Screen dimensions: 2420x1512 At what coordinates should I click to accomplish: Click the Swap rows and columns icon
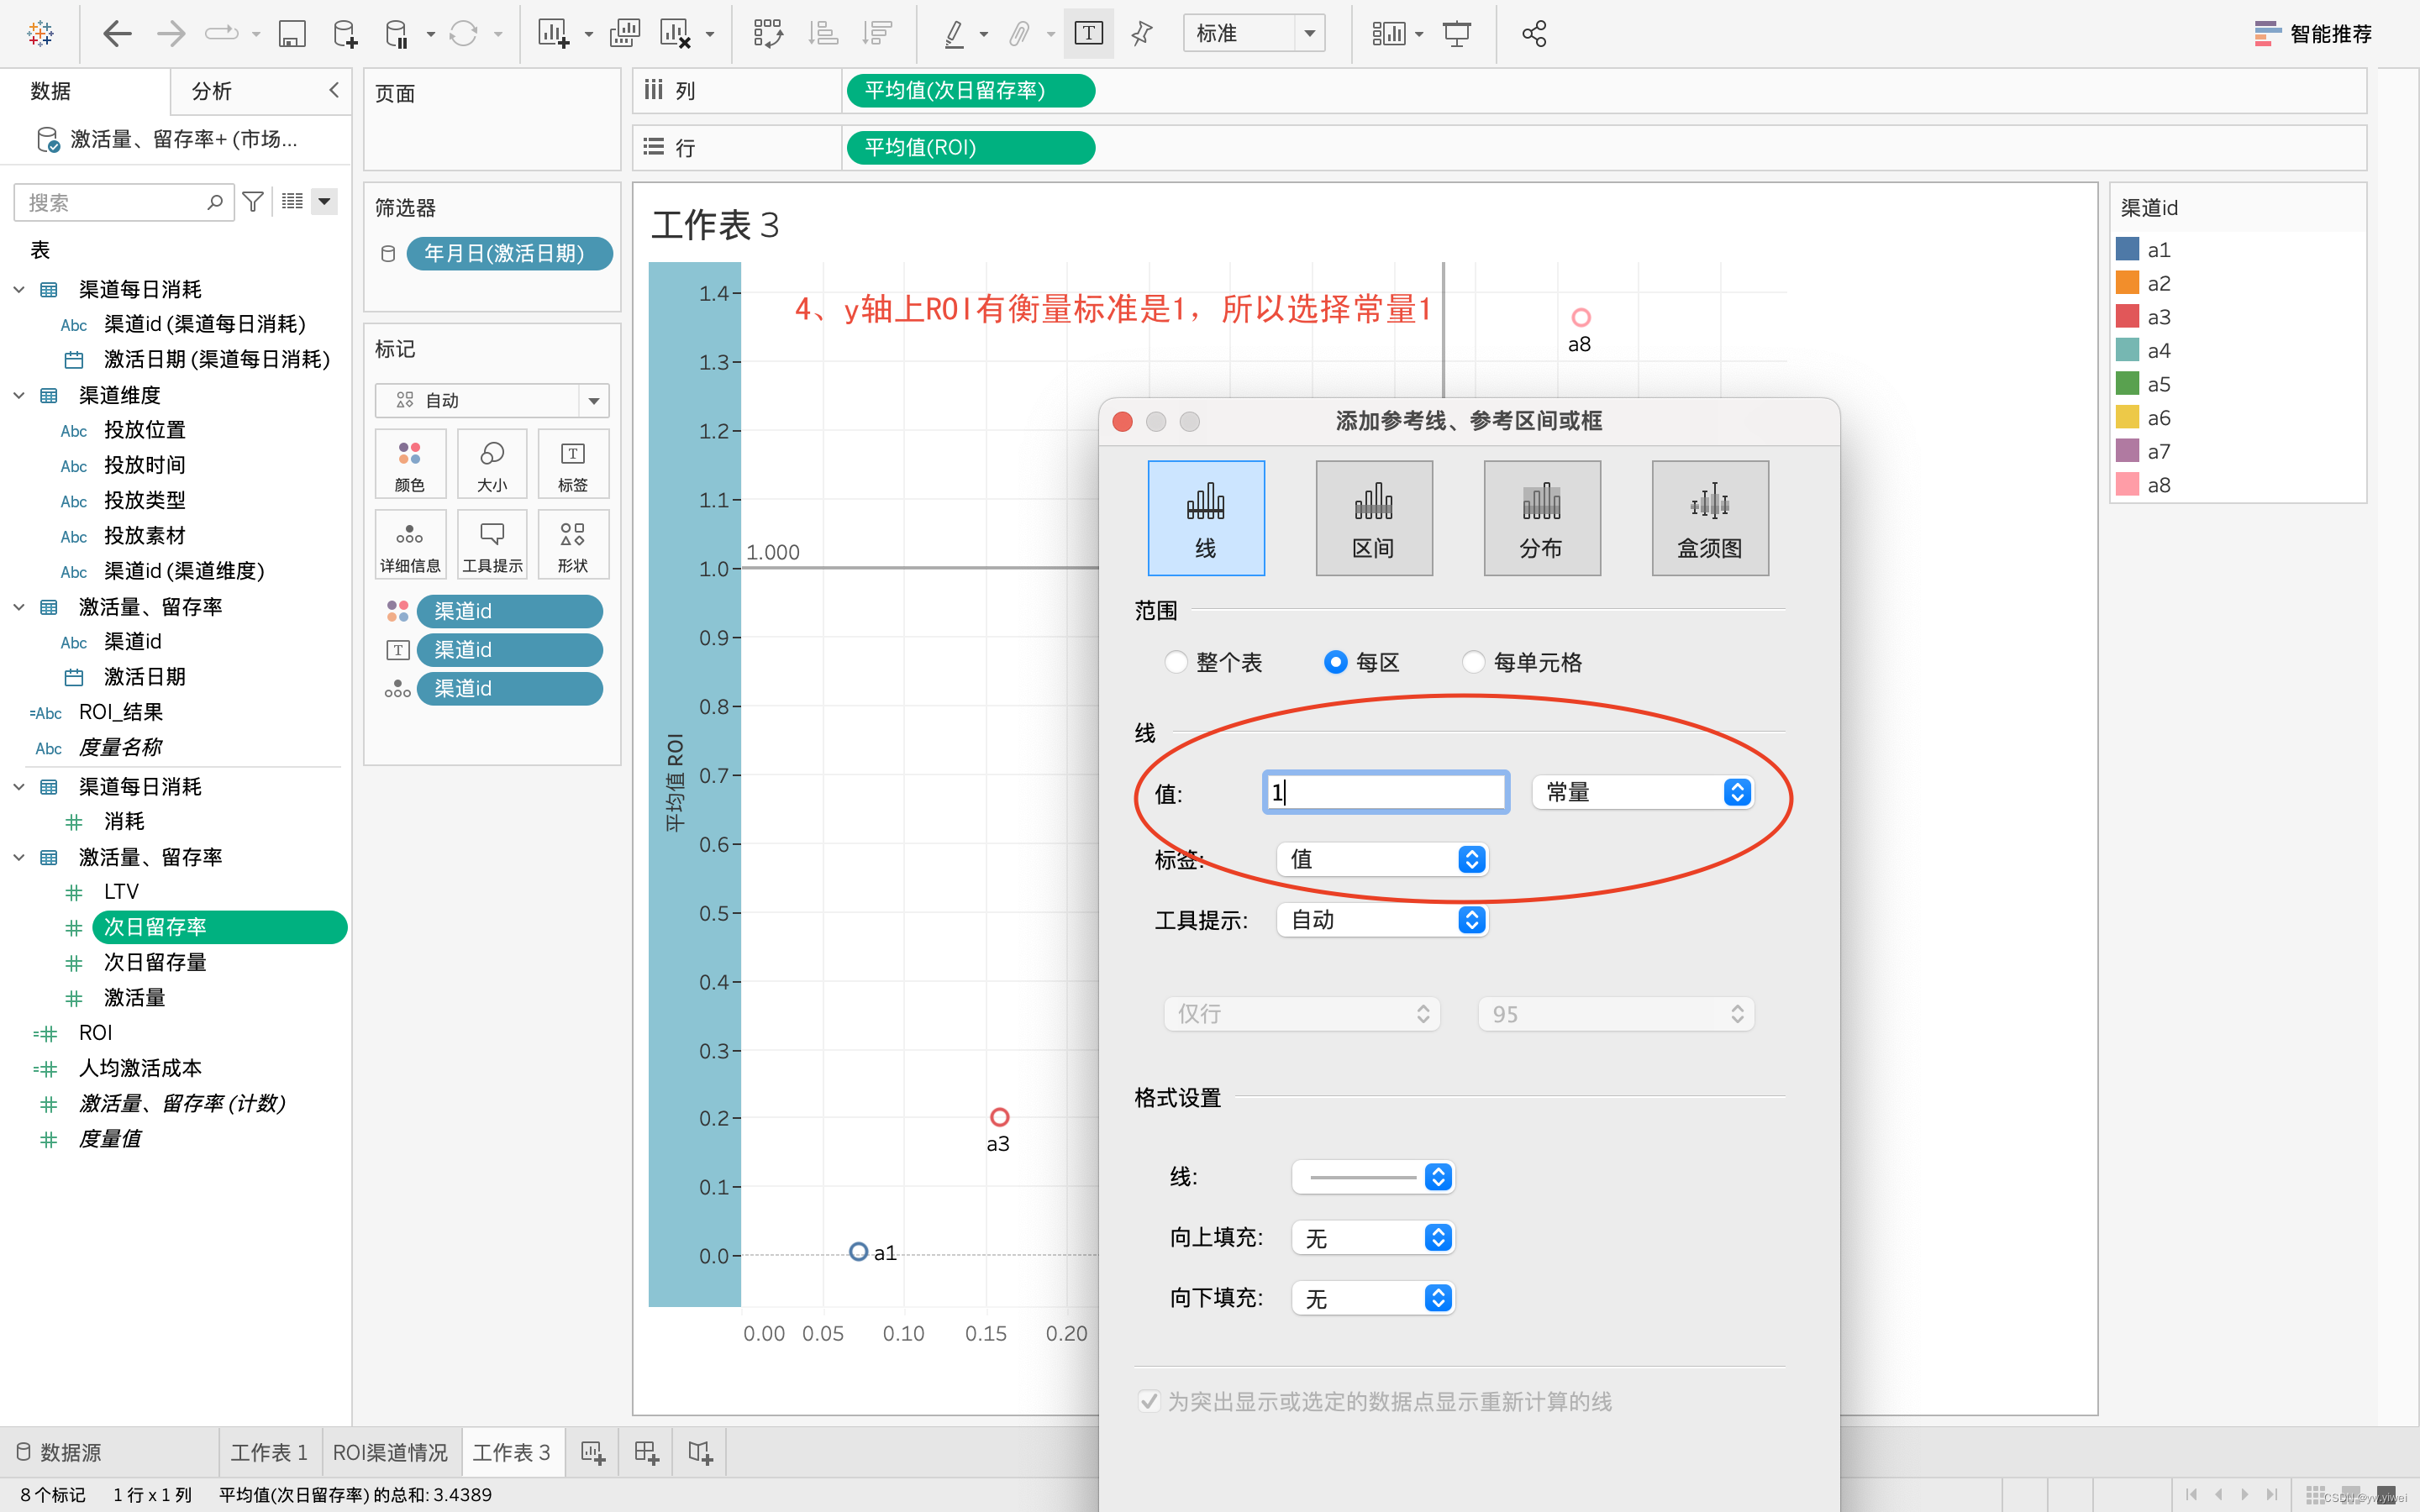(x=767, y=34)
